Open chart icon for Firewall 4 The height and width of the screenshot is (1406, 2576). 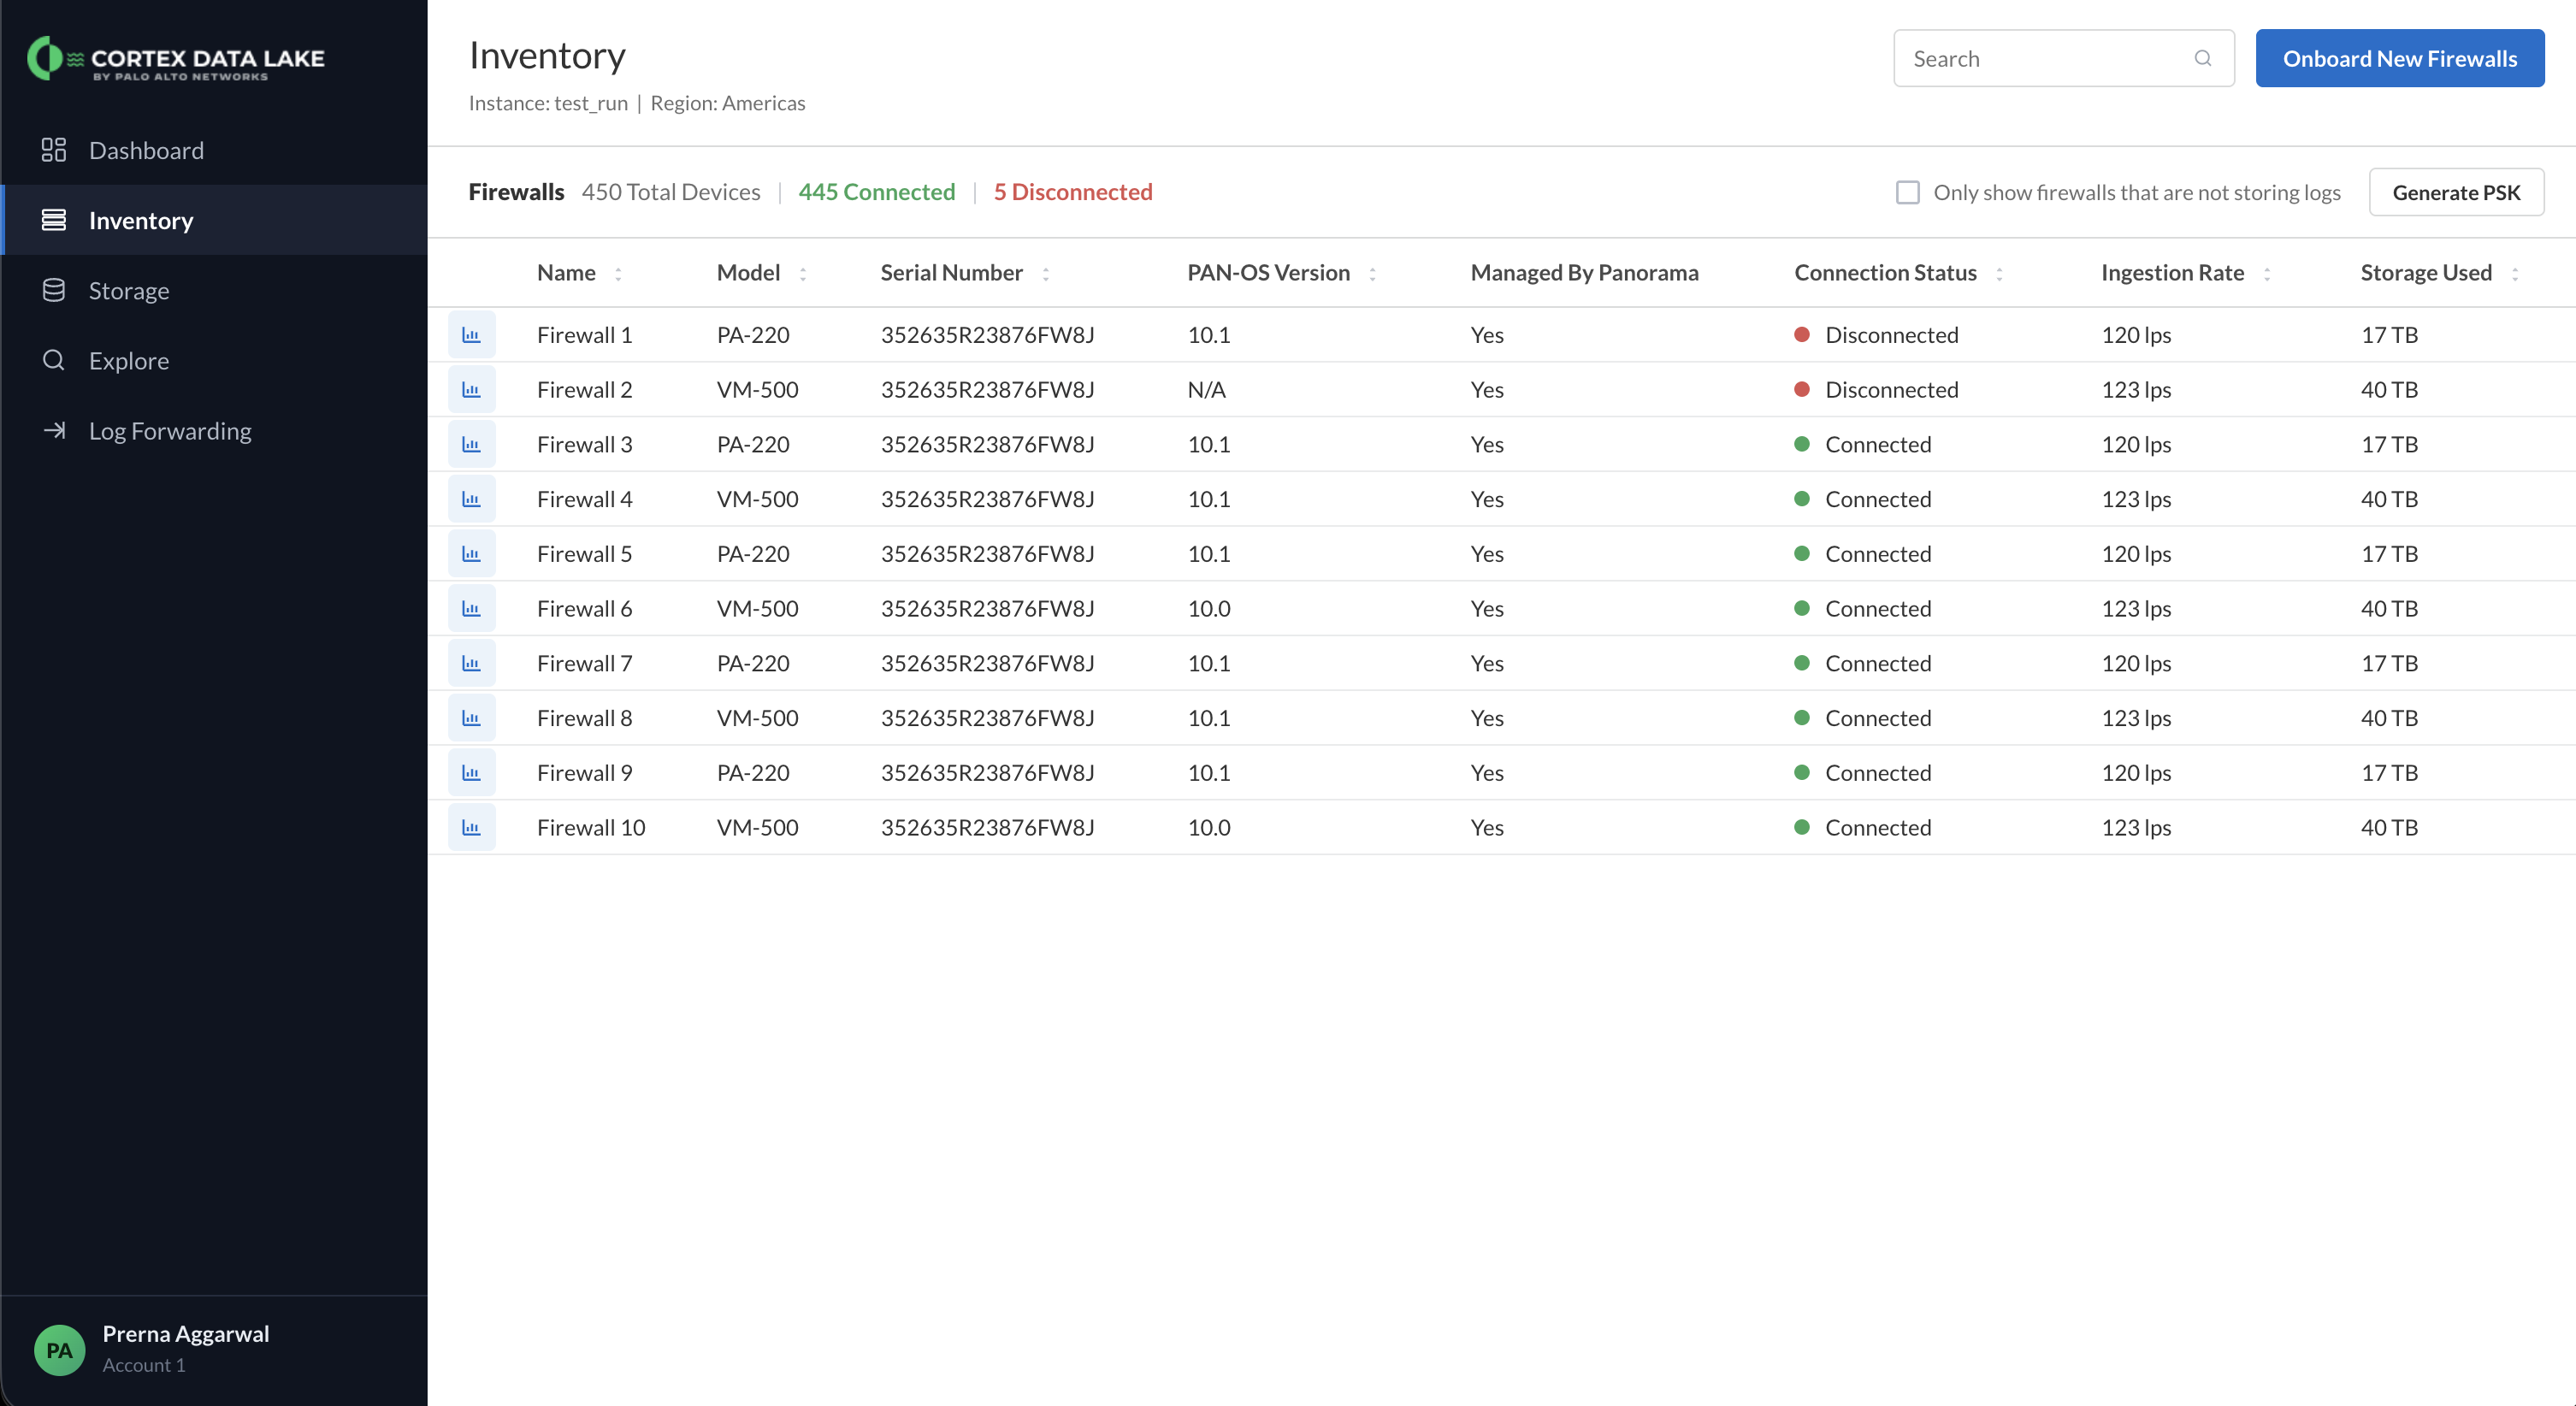(471, 499)
